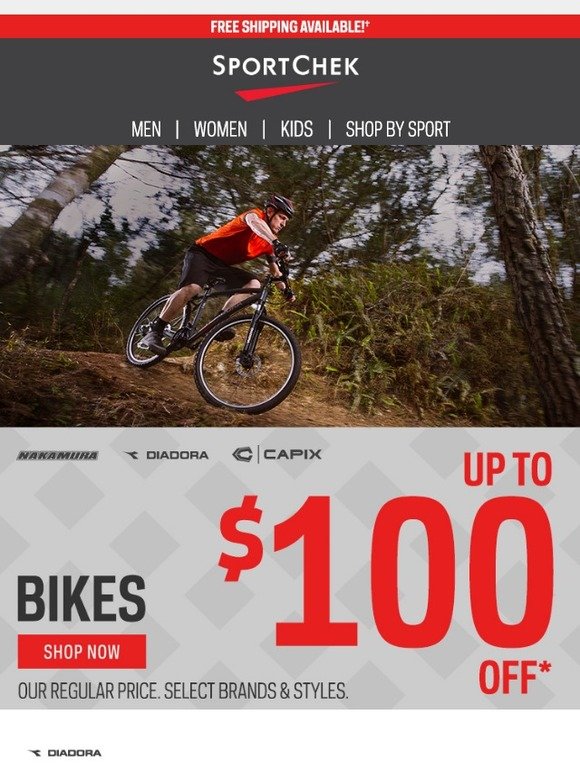Click the Diadora logo in banner
This screenshot has width=580, height=774.
coord(166,455)
